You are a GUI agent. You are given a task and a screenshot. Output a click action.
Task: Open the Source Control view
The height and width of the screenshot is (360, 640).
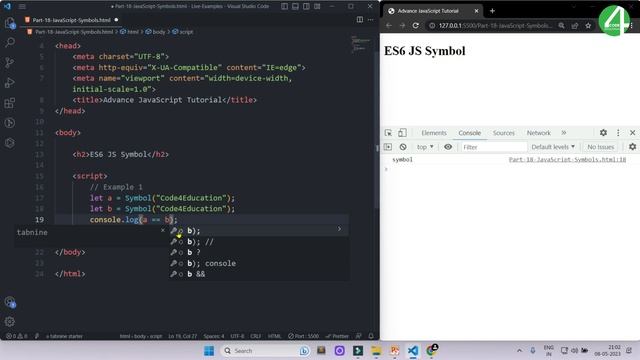10,62
